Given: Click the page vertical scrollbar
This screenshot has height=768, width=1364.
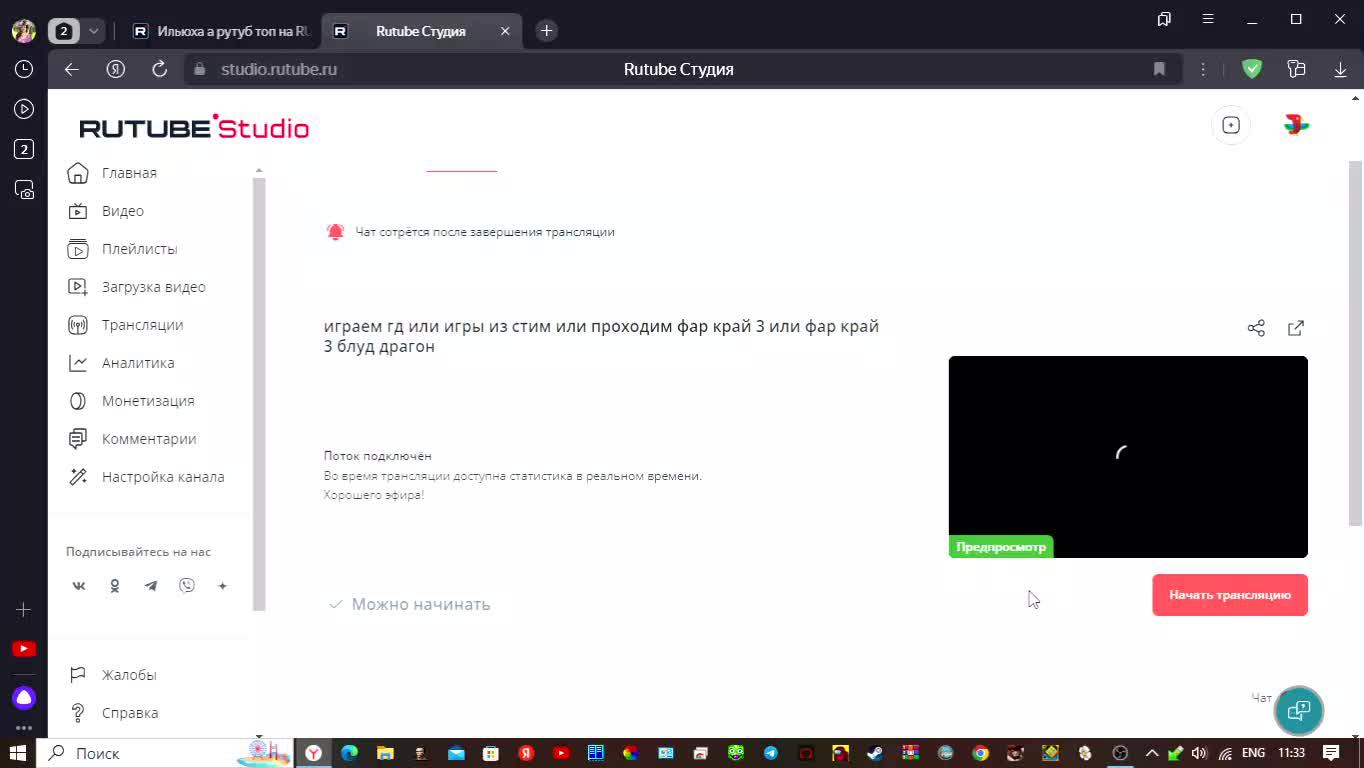Looking at the screenshot, I should click(x=1356, y=342).
